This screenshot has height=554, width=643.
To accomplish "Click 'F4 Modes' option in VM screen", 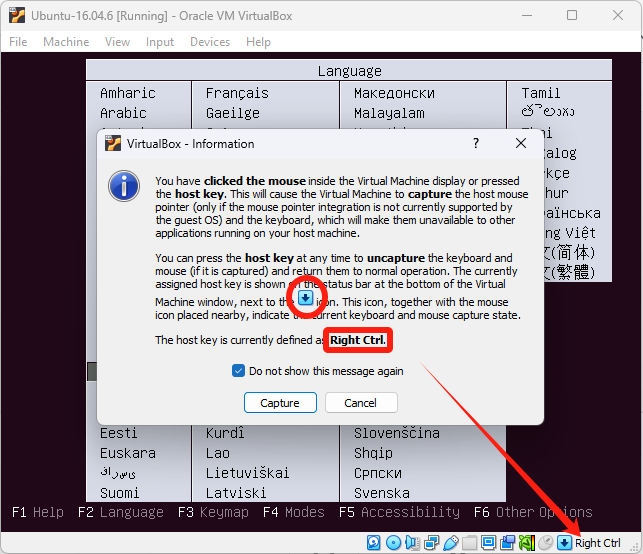I will click(294, 512).
